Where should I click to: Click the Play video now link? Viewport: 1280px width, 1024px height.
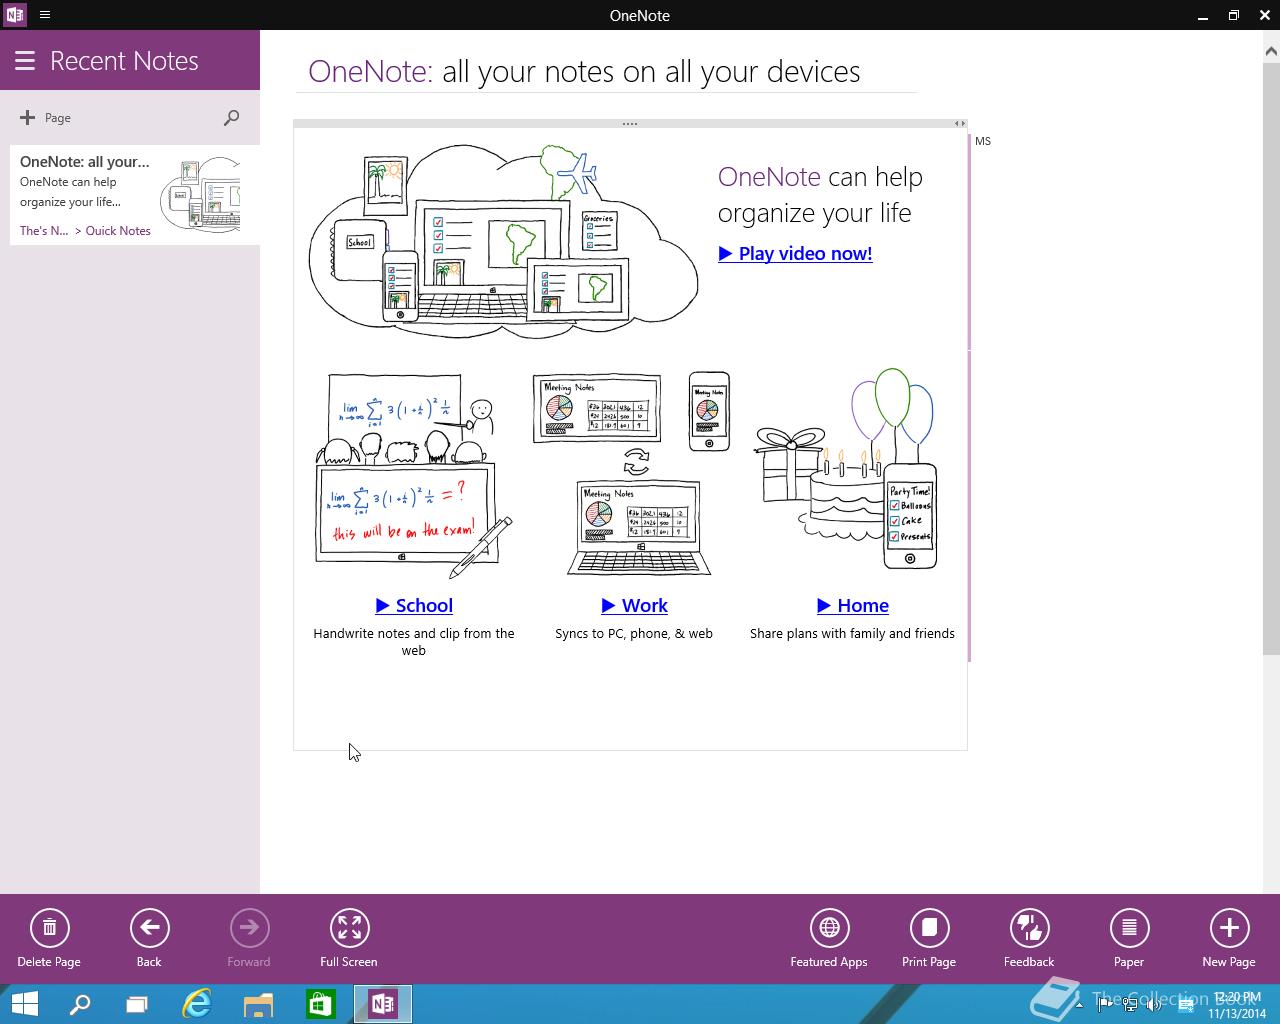795,253
